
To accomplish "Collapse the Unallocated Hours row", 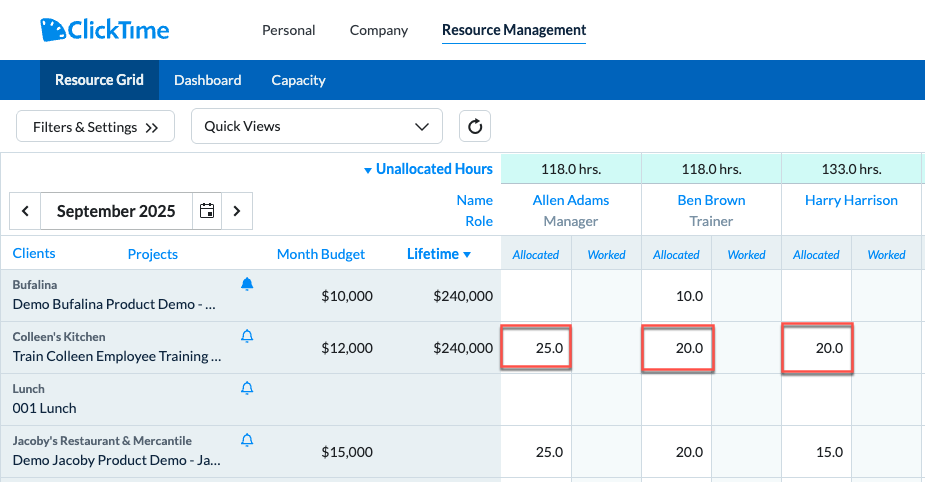I will click(428, 169).
